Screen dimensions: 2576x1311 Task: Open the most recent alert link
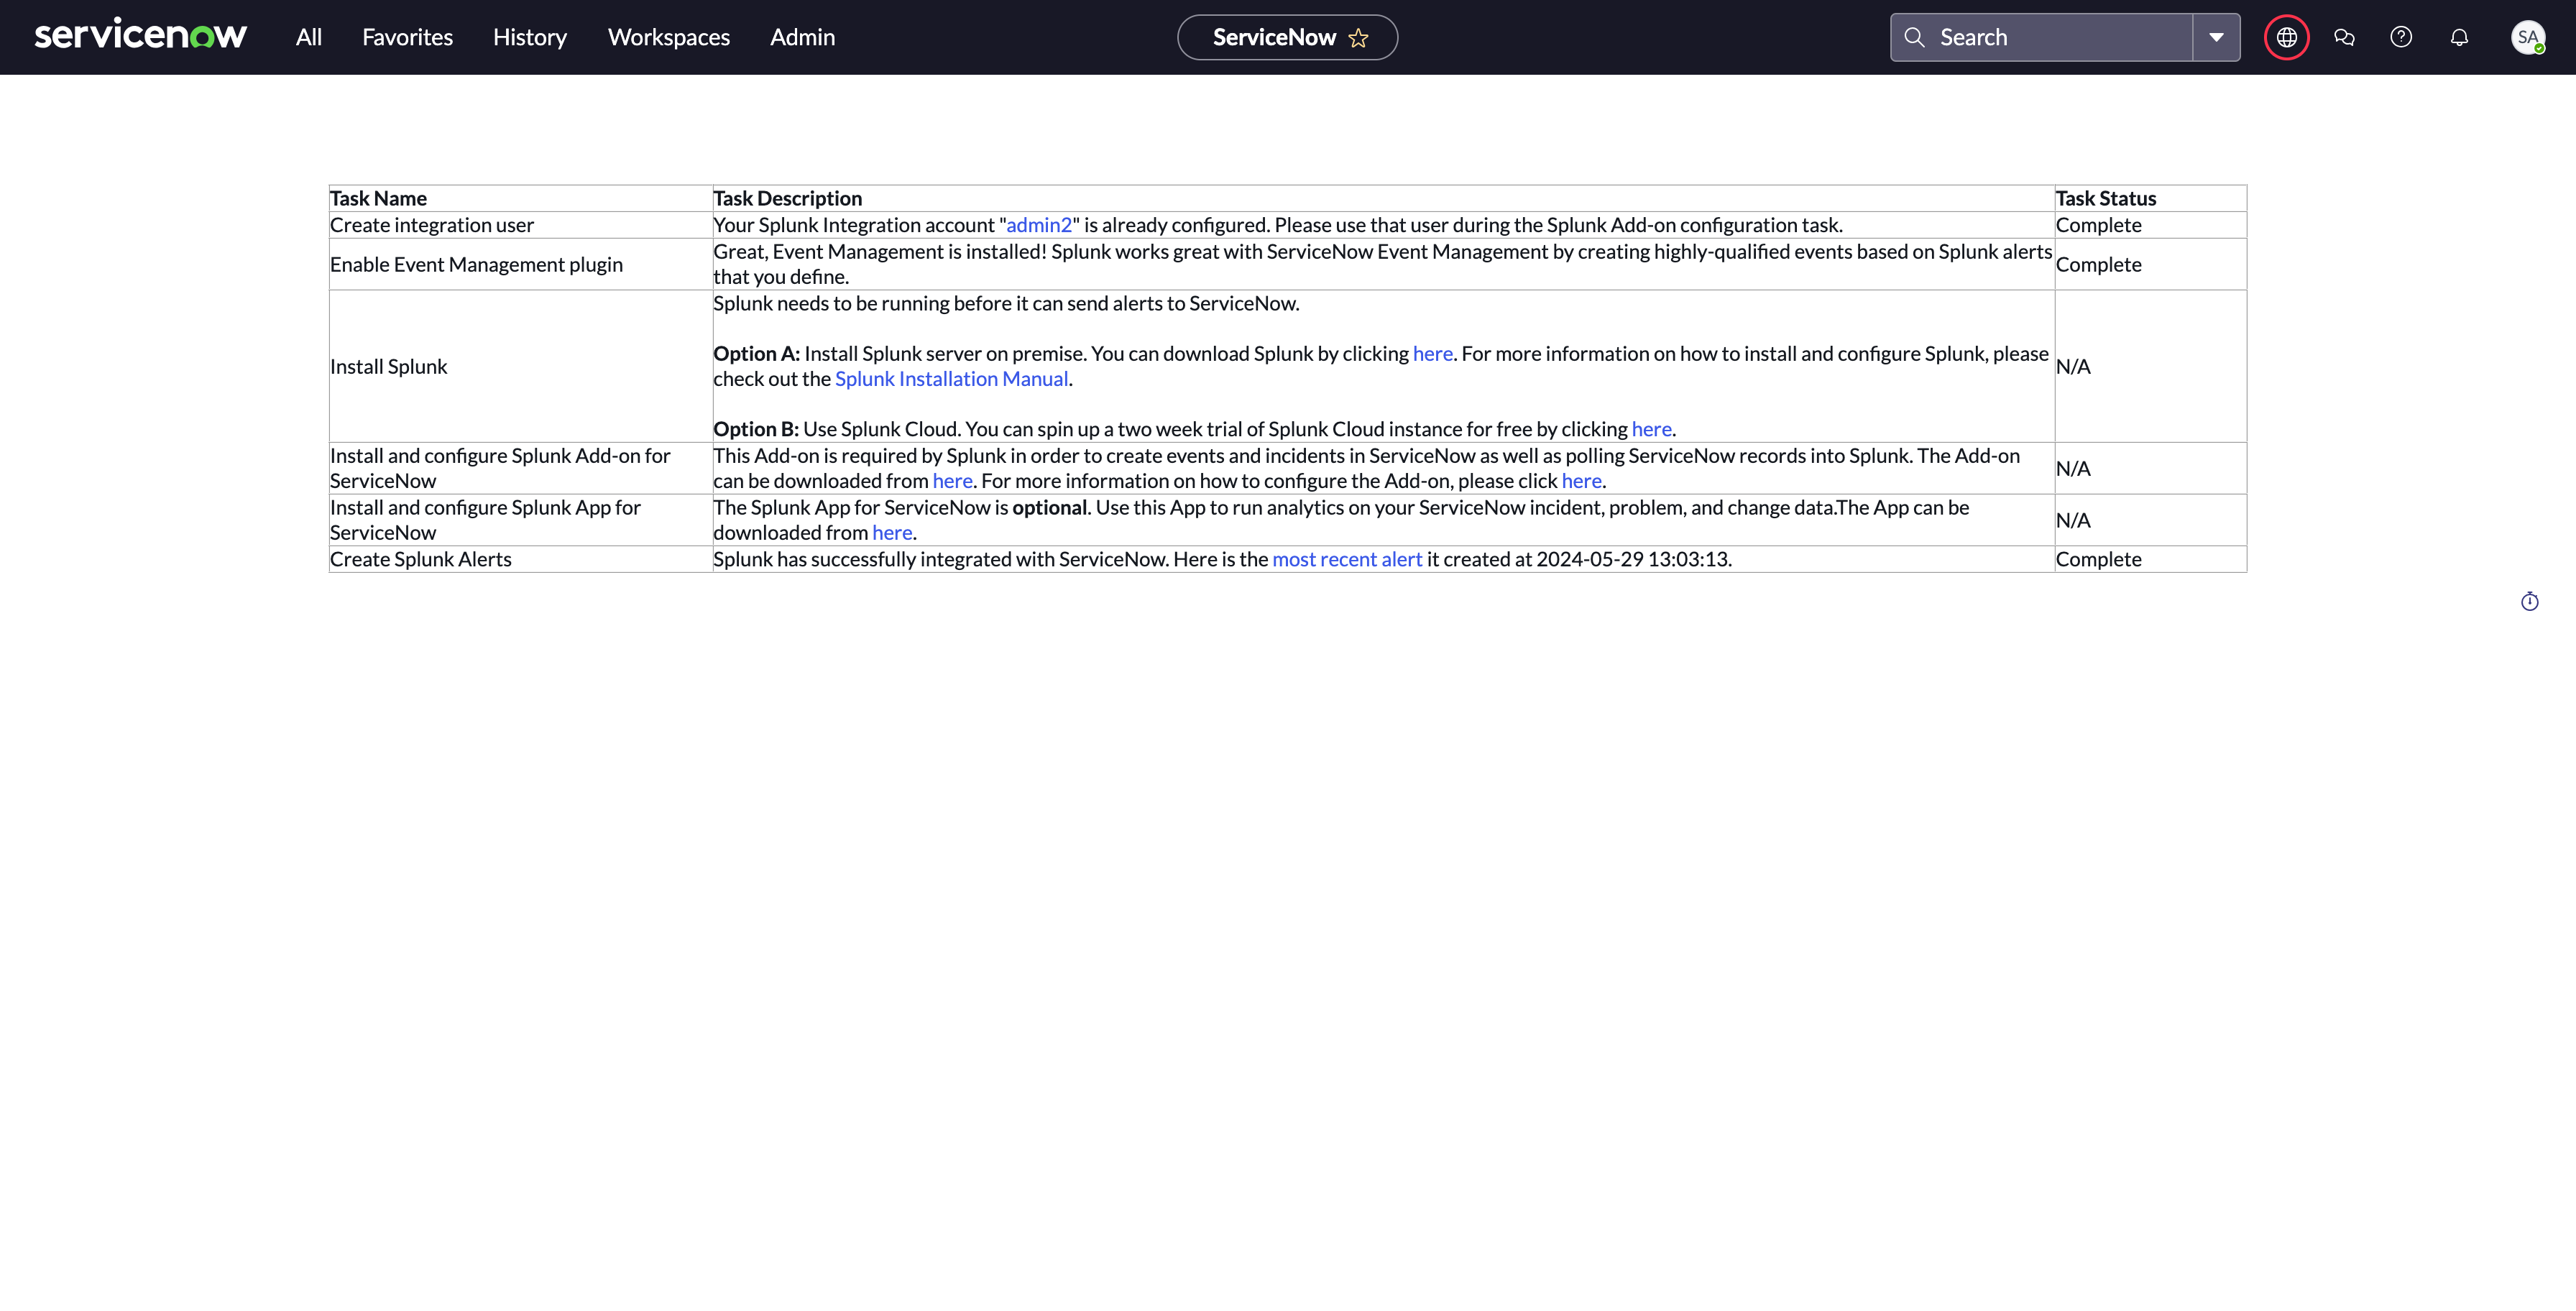pyautogui.click(x=1346, y=559)
